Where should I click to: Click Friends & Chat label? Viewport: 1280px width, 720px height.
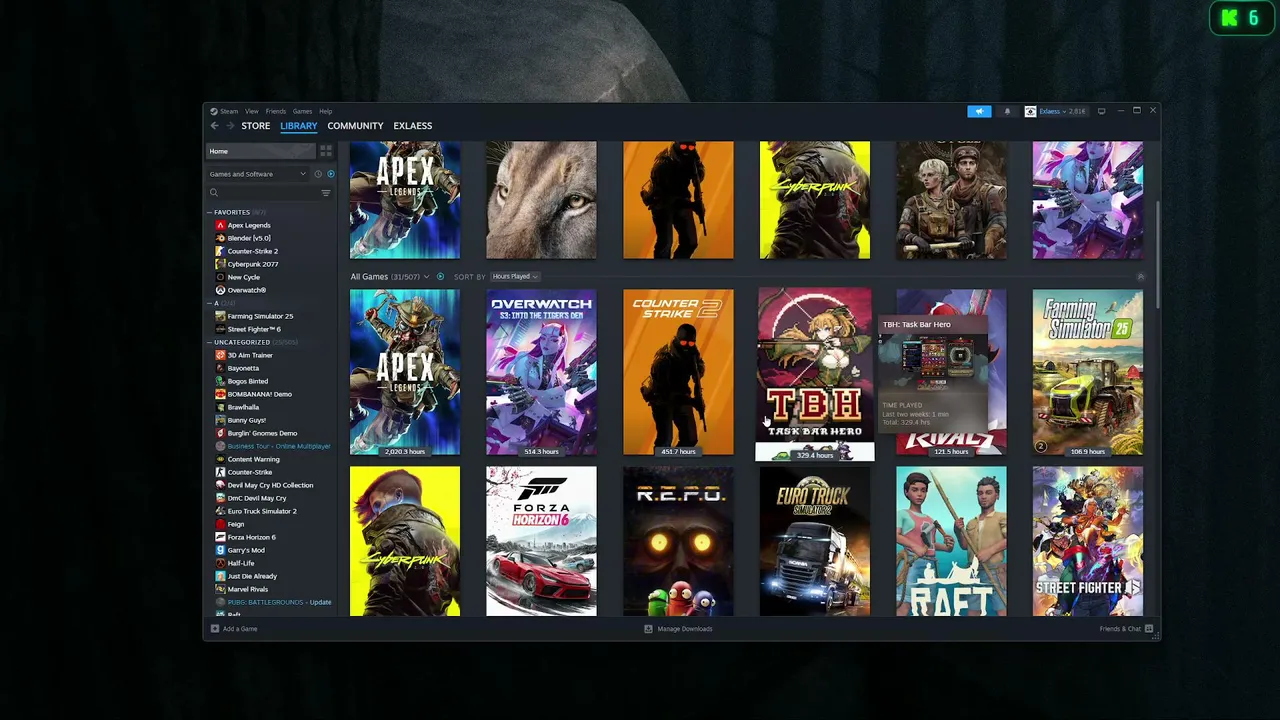(1120, 629)
